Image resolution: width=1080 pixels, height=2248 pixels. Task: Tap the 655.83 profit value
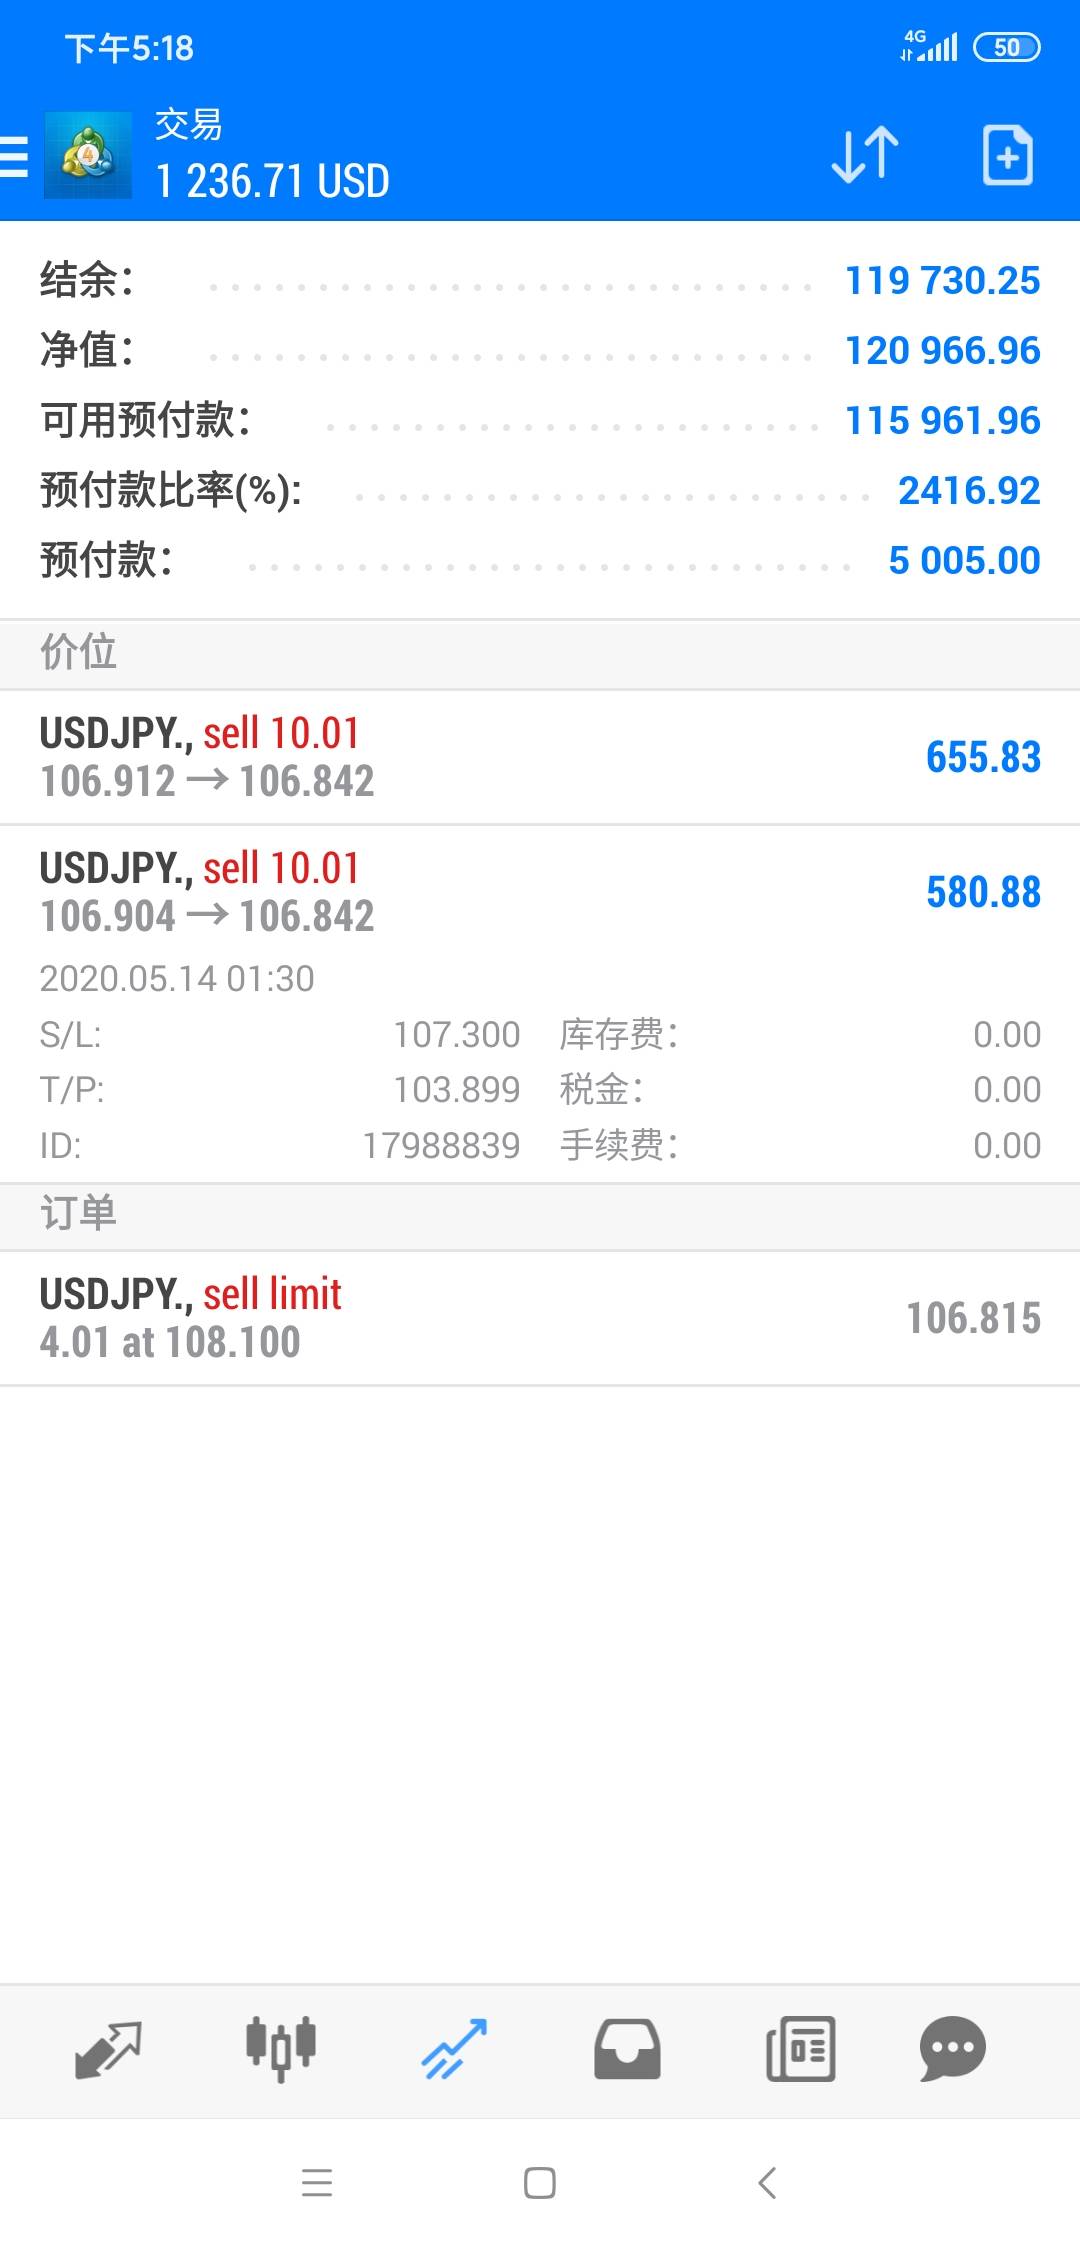pos(983,757)
